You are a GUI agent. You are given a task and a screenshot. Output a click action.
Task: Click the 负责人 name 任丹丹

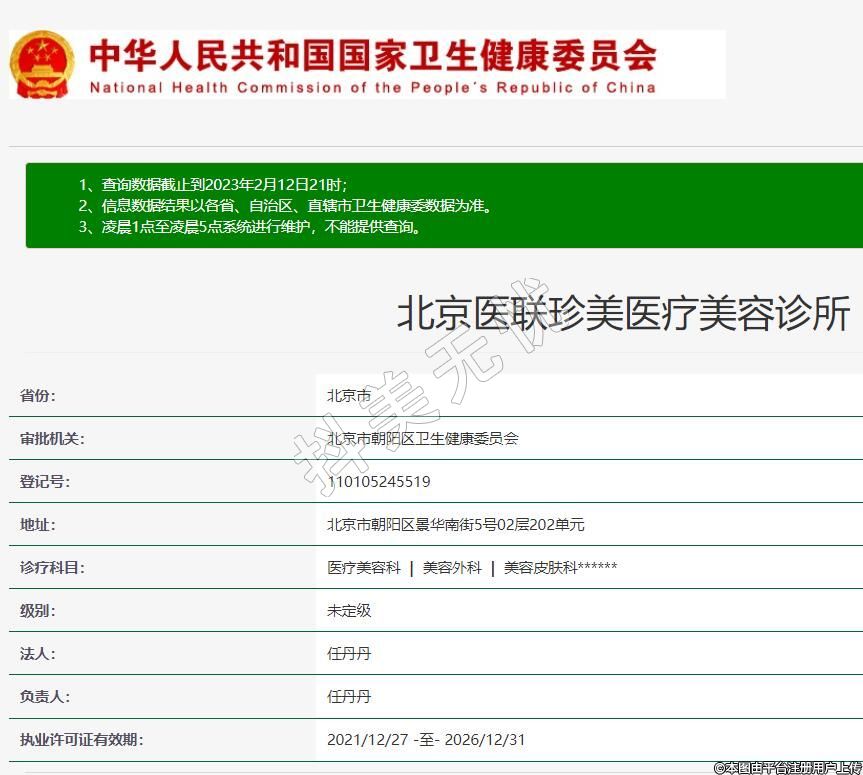(349, 696)
